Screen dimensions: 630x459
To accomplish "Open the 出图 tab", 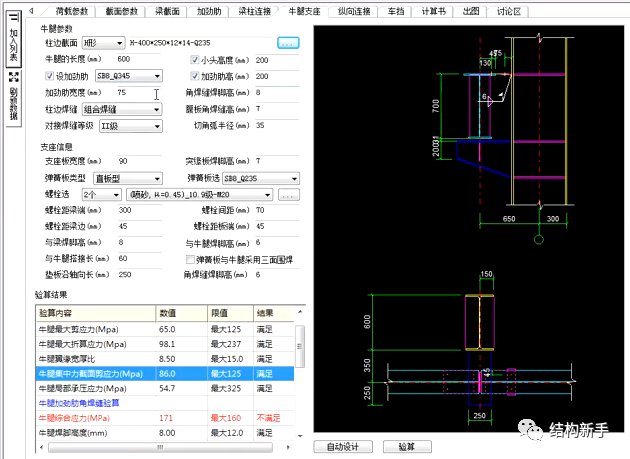I will (x=471, y=11).
